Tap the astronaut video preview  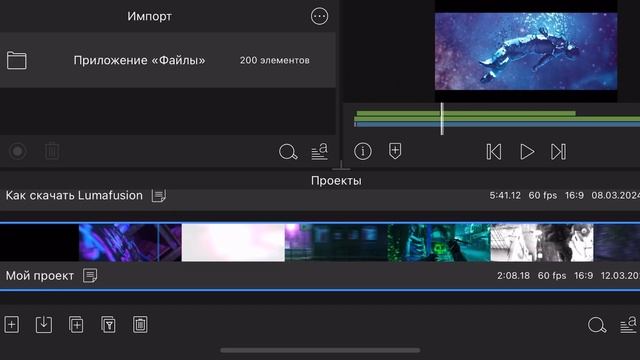[526, 51]
